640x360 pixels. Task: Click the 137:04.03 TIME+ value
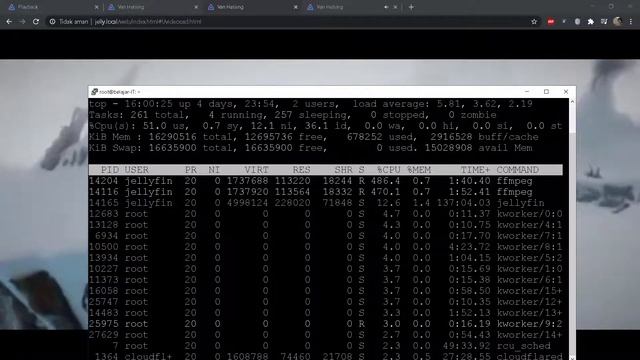463,203
